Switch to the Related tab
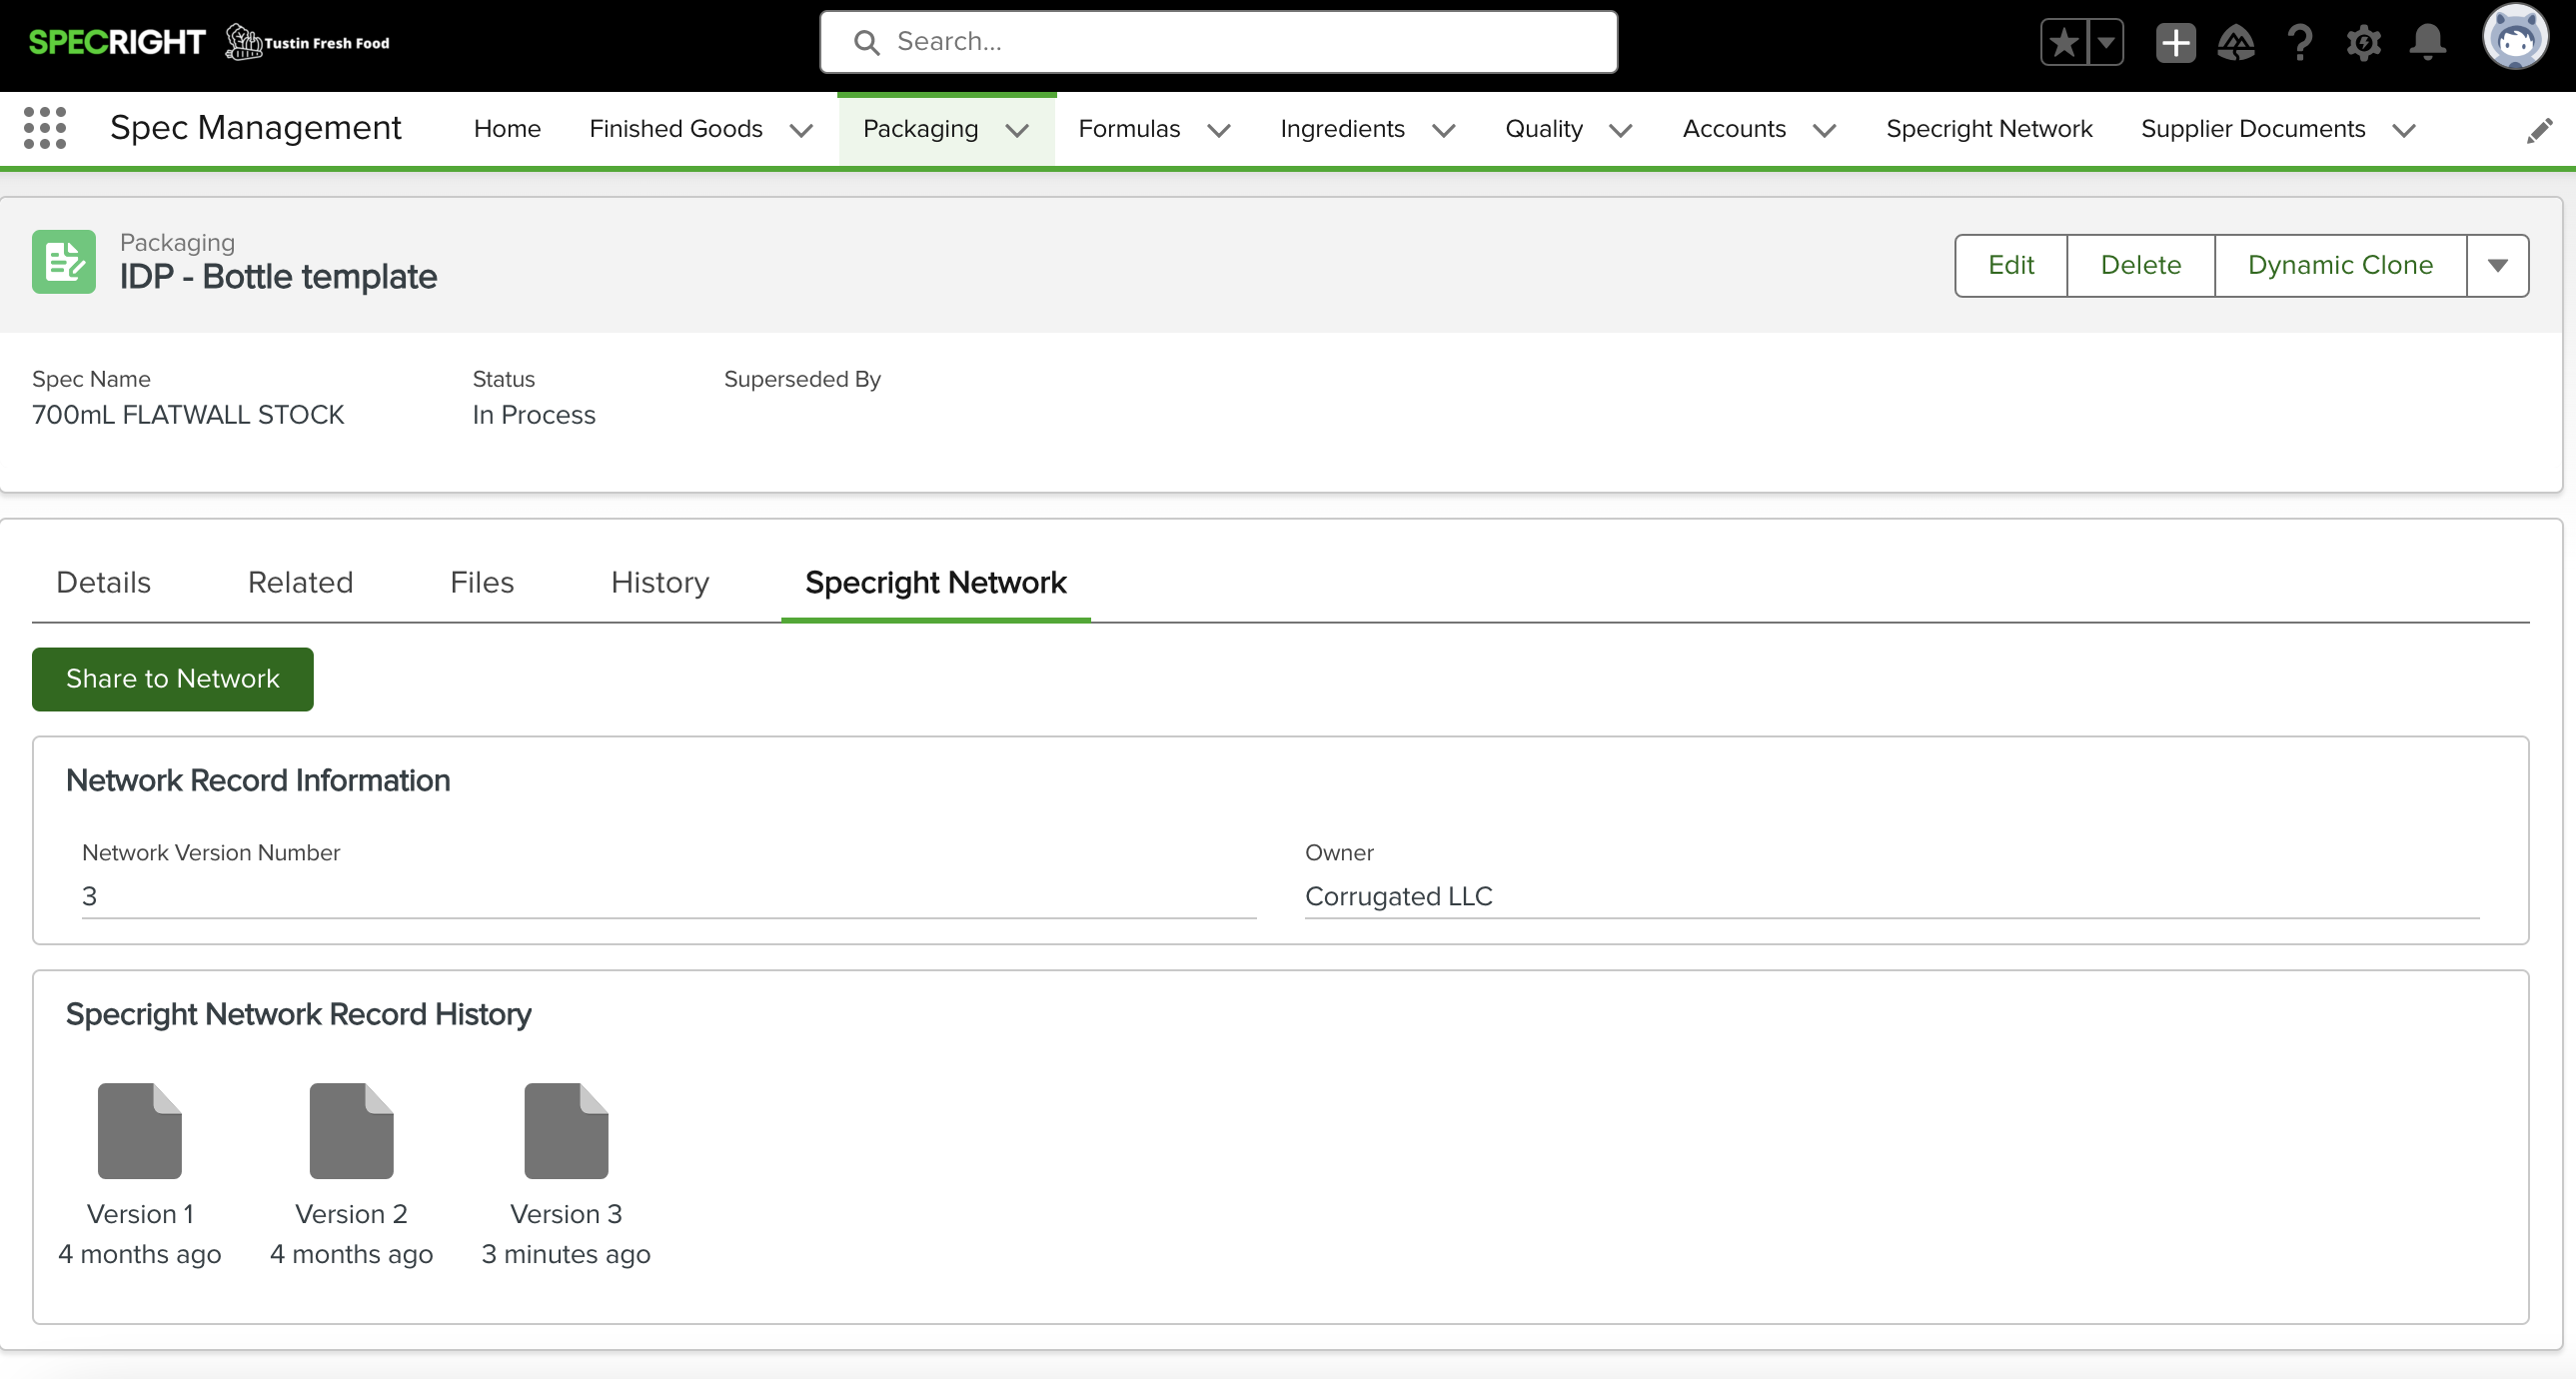The width and height of the screenshot is (2576, 1379). point(300,583)
